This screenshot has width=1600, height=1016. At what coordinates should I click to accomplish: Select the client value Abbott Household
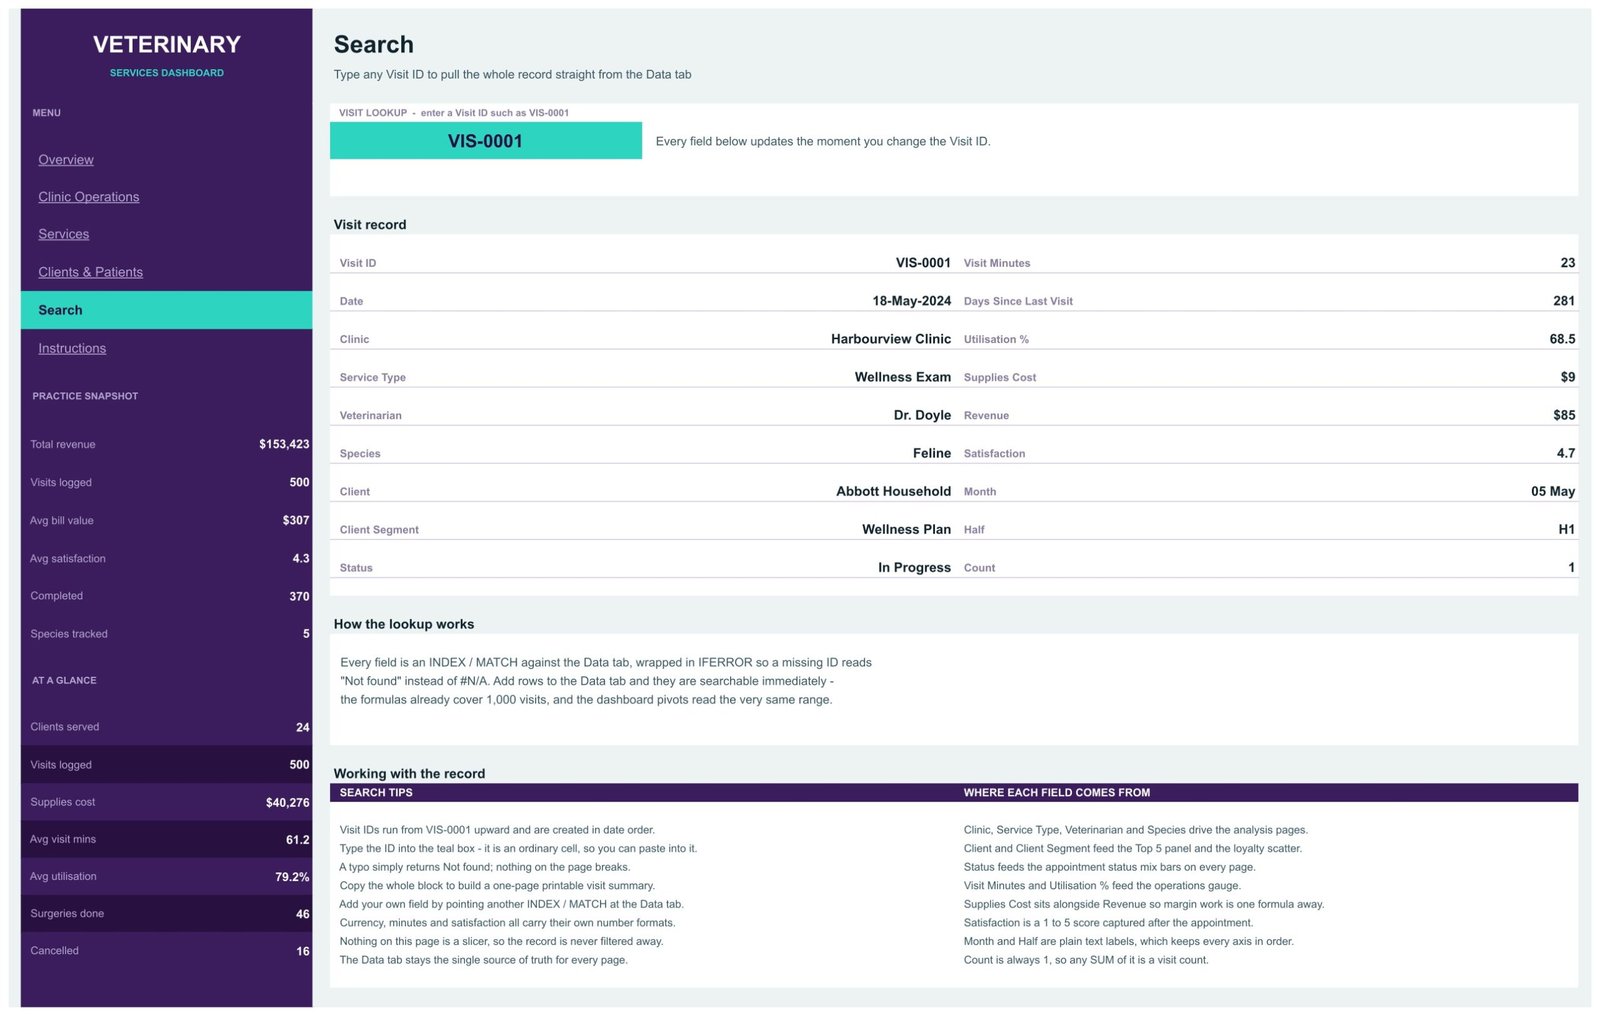click(894, 491)
